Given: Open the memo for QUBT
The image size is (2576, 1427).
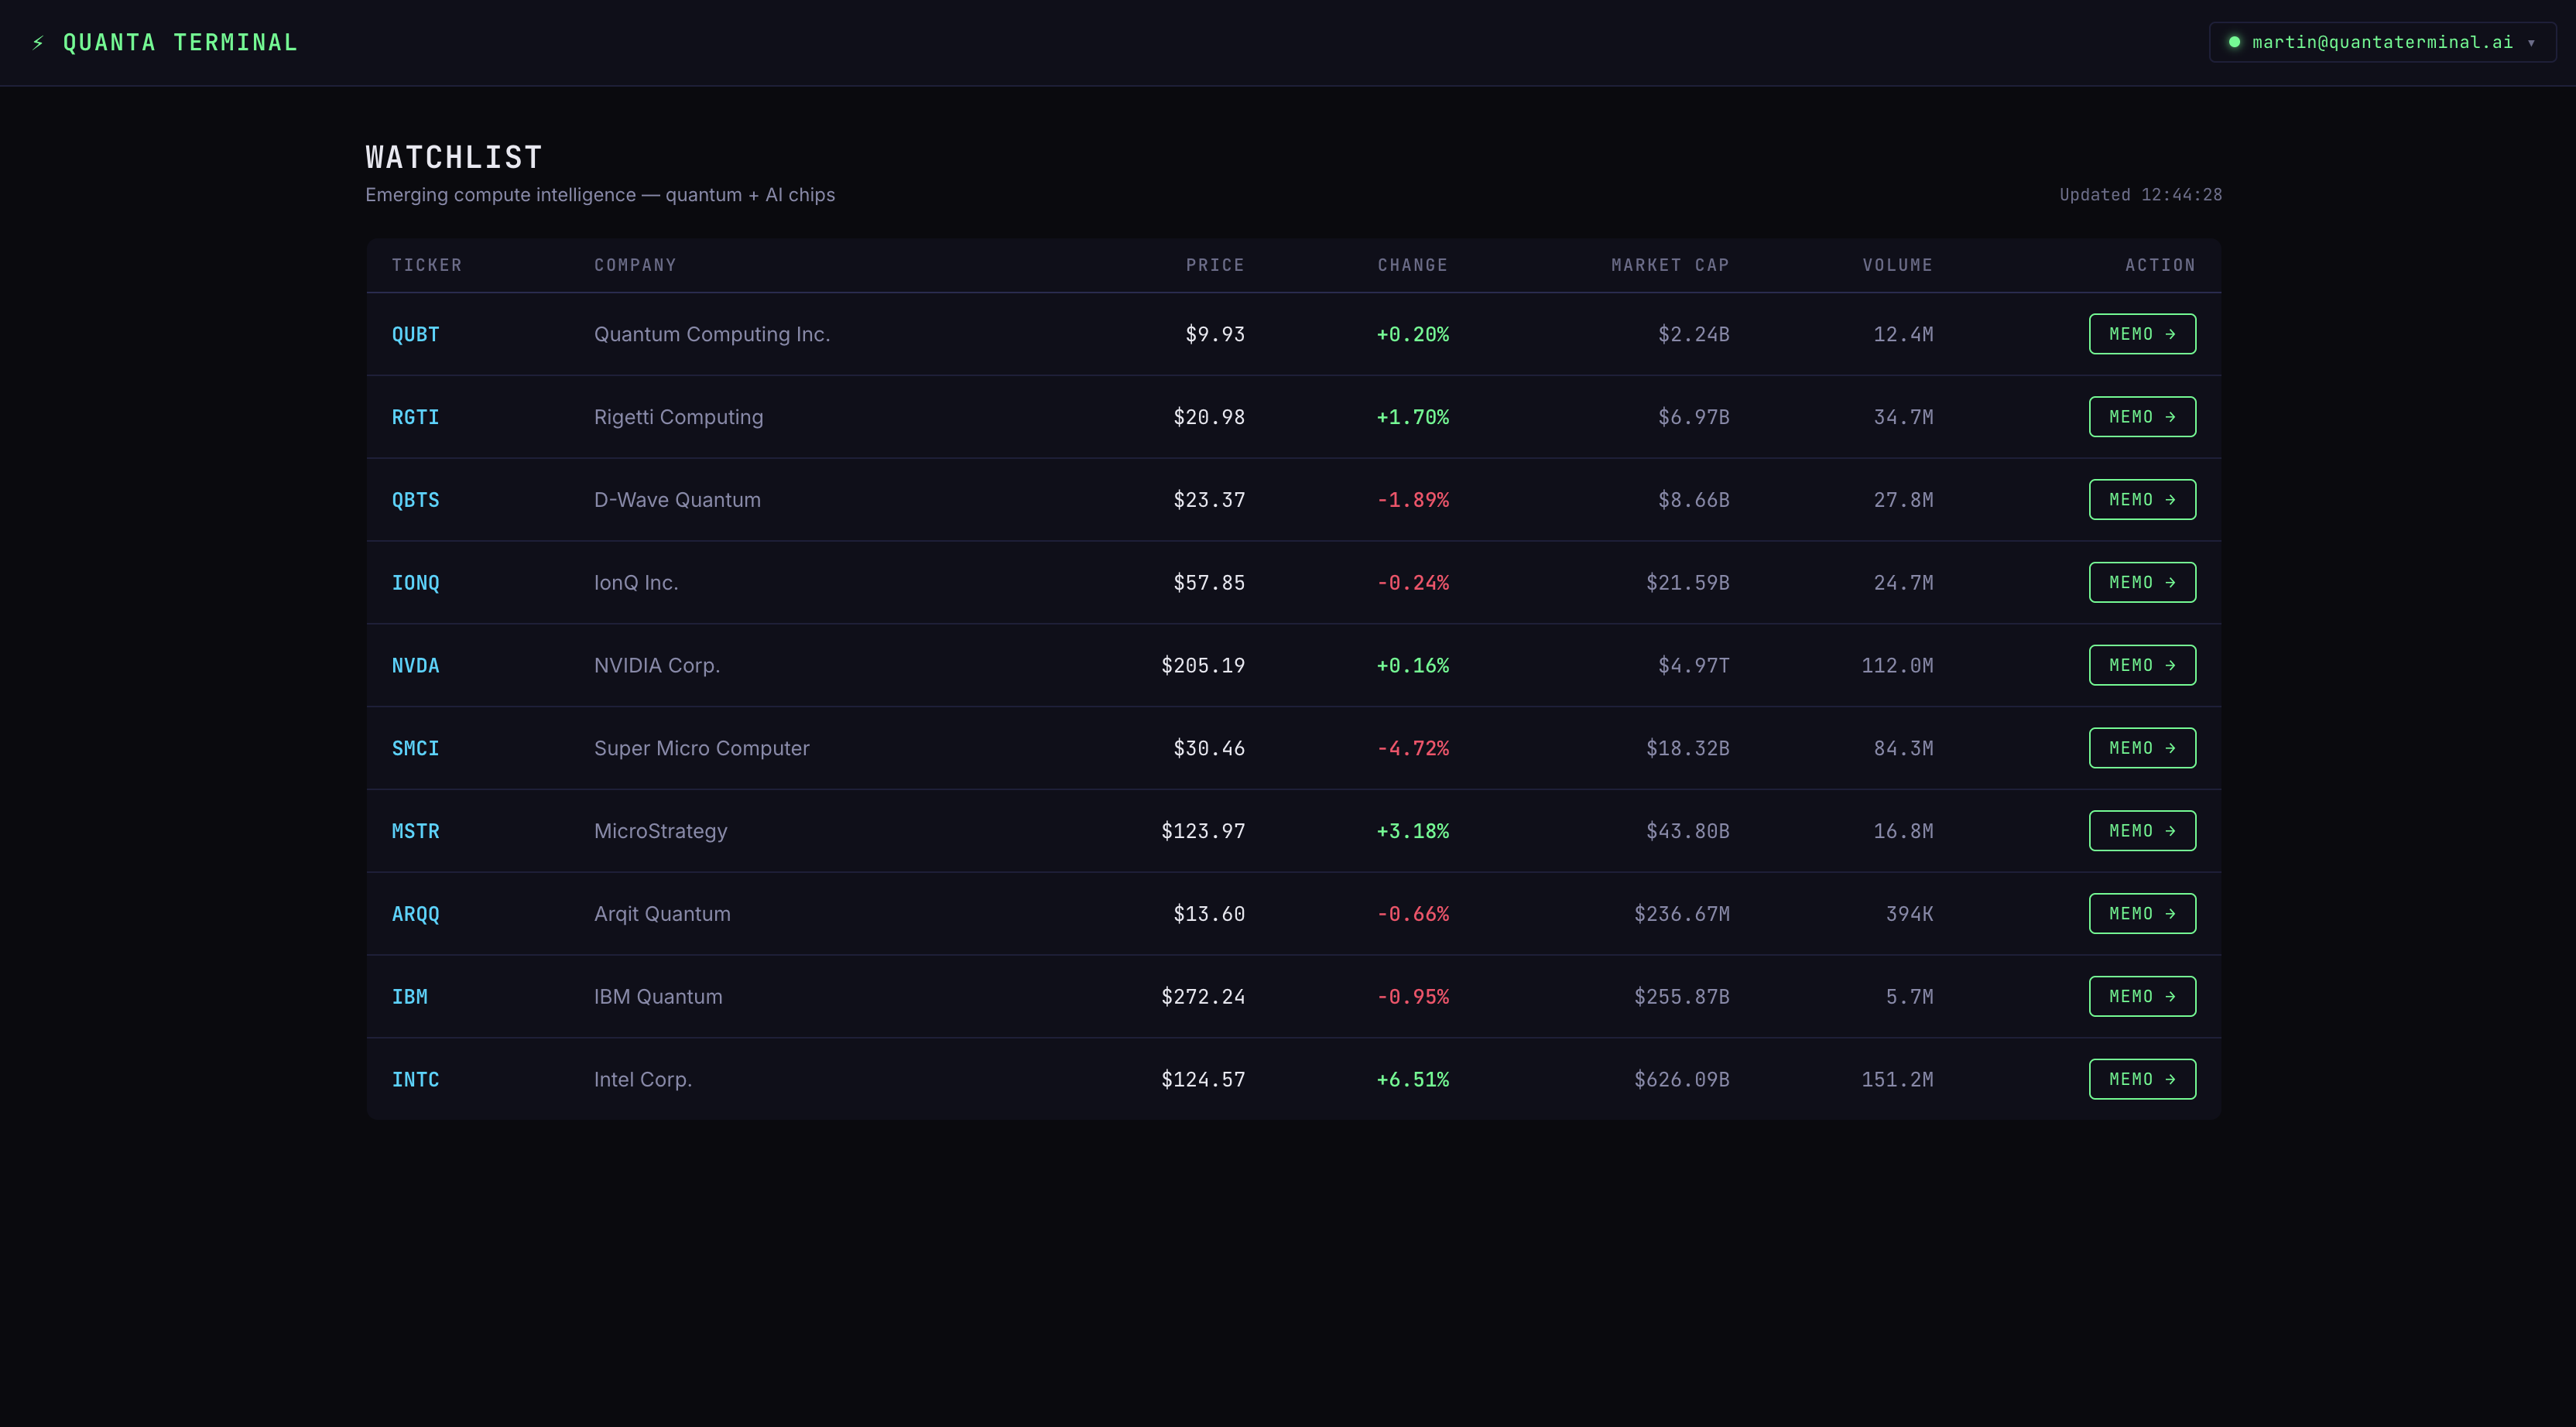Looking at the screenshot, I should pos(2142,334).
